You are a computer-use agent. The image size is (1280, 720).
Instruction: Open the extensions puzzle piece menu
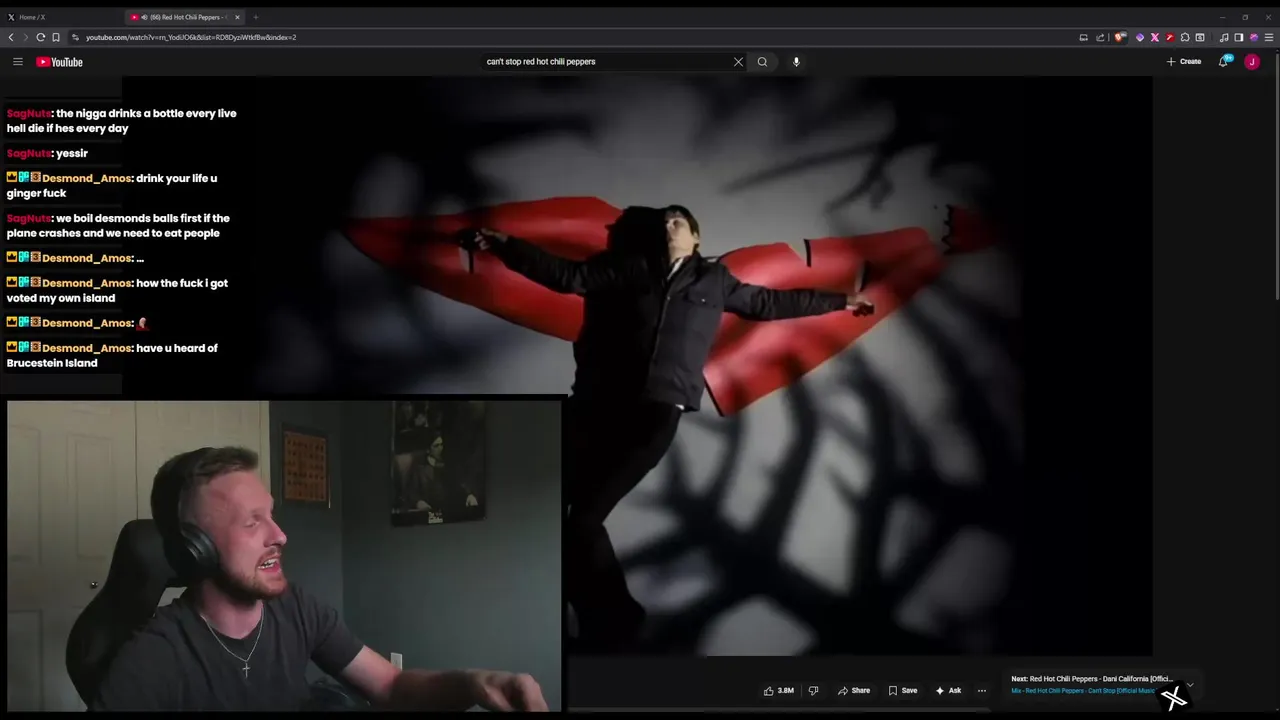point(1185,37)
